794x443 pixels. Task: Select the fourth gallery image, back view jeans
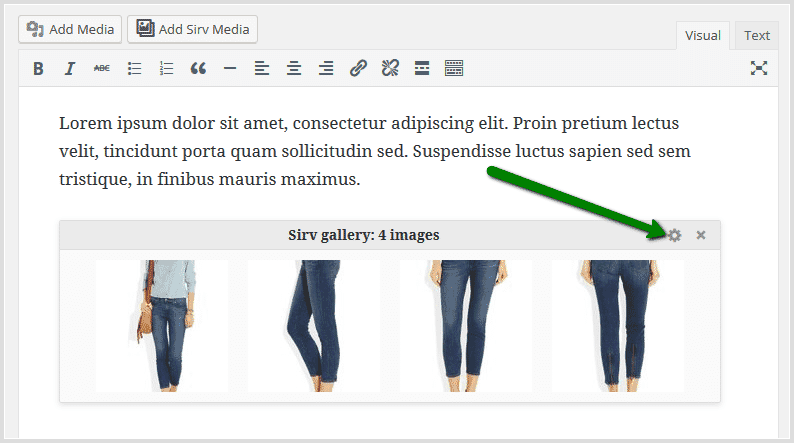(x=618, y=326)
